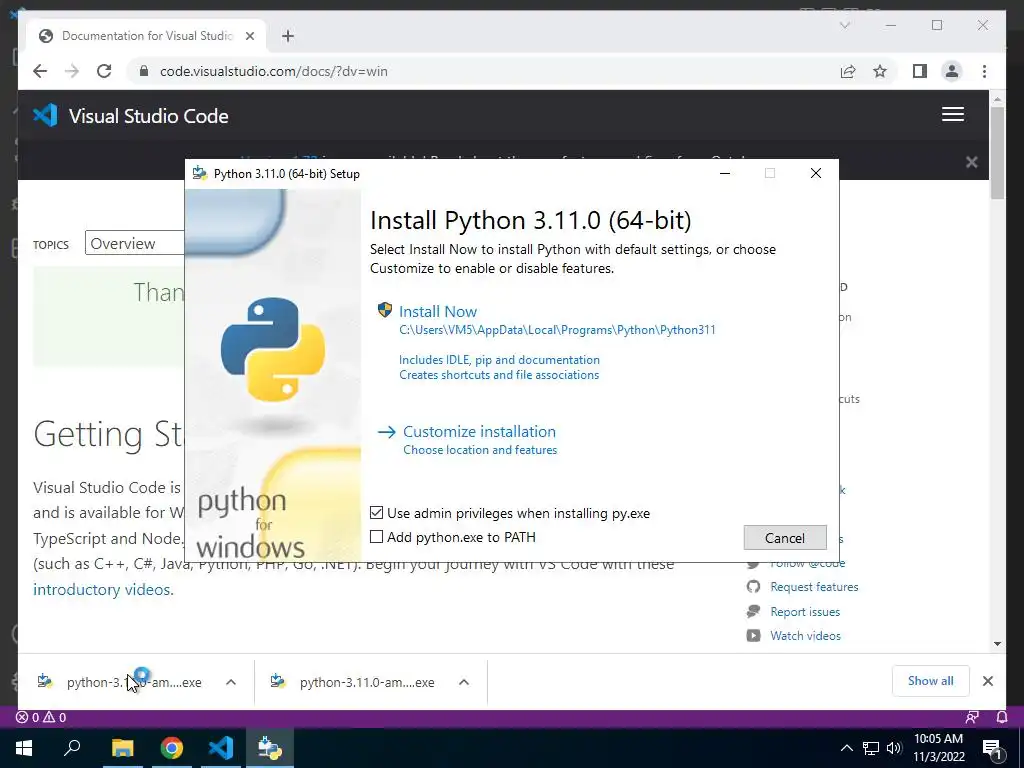Close the Chrome downloads bar
Image resolution: width=1024 pixels, height=768 pixels.
[x=987, y=681]
